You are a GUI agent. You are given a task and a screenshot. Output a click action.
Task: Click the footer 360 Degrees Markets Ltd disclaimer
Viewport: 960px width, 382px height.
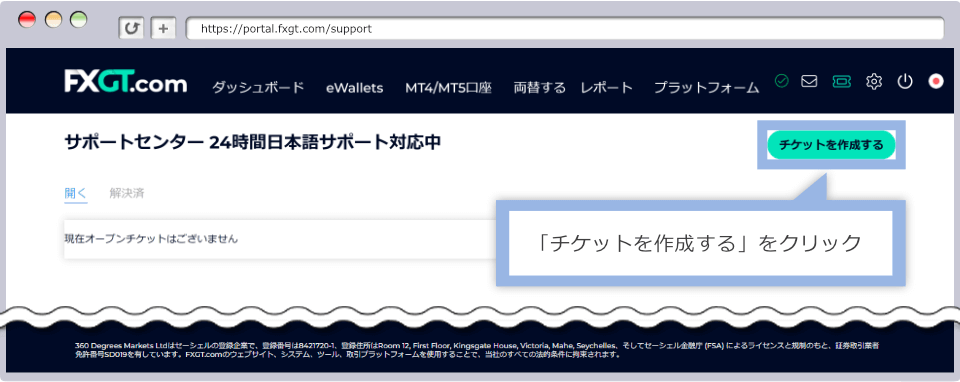(476, 350)
